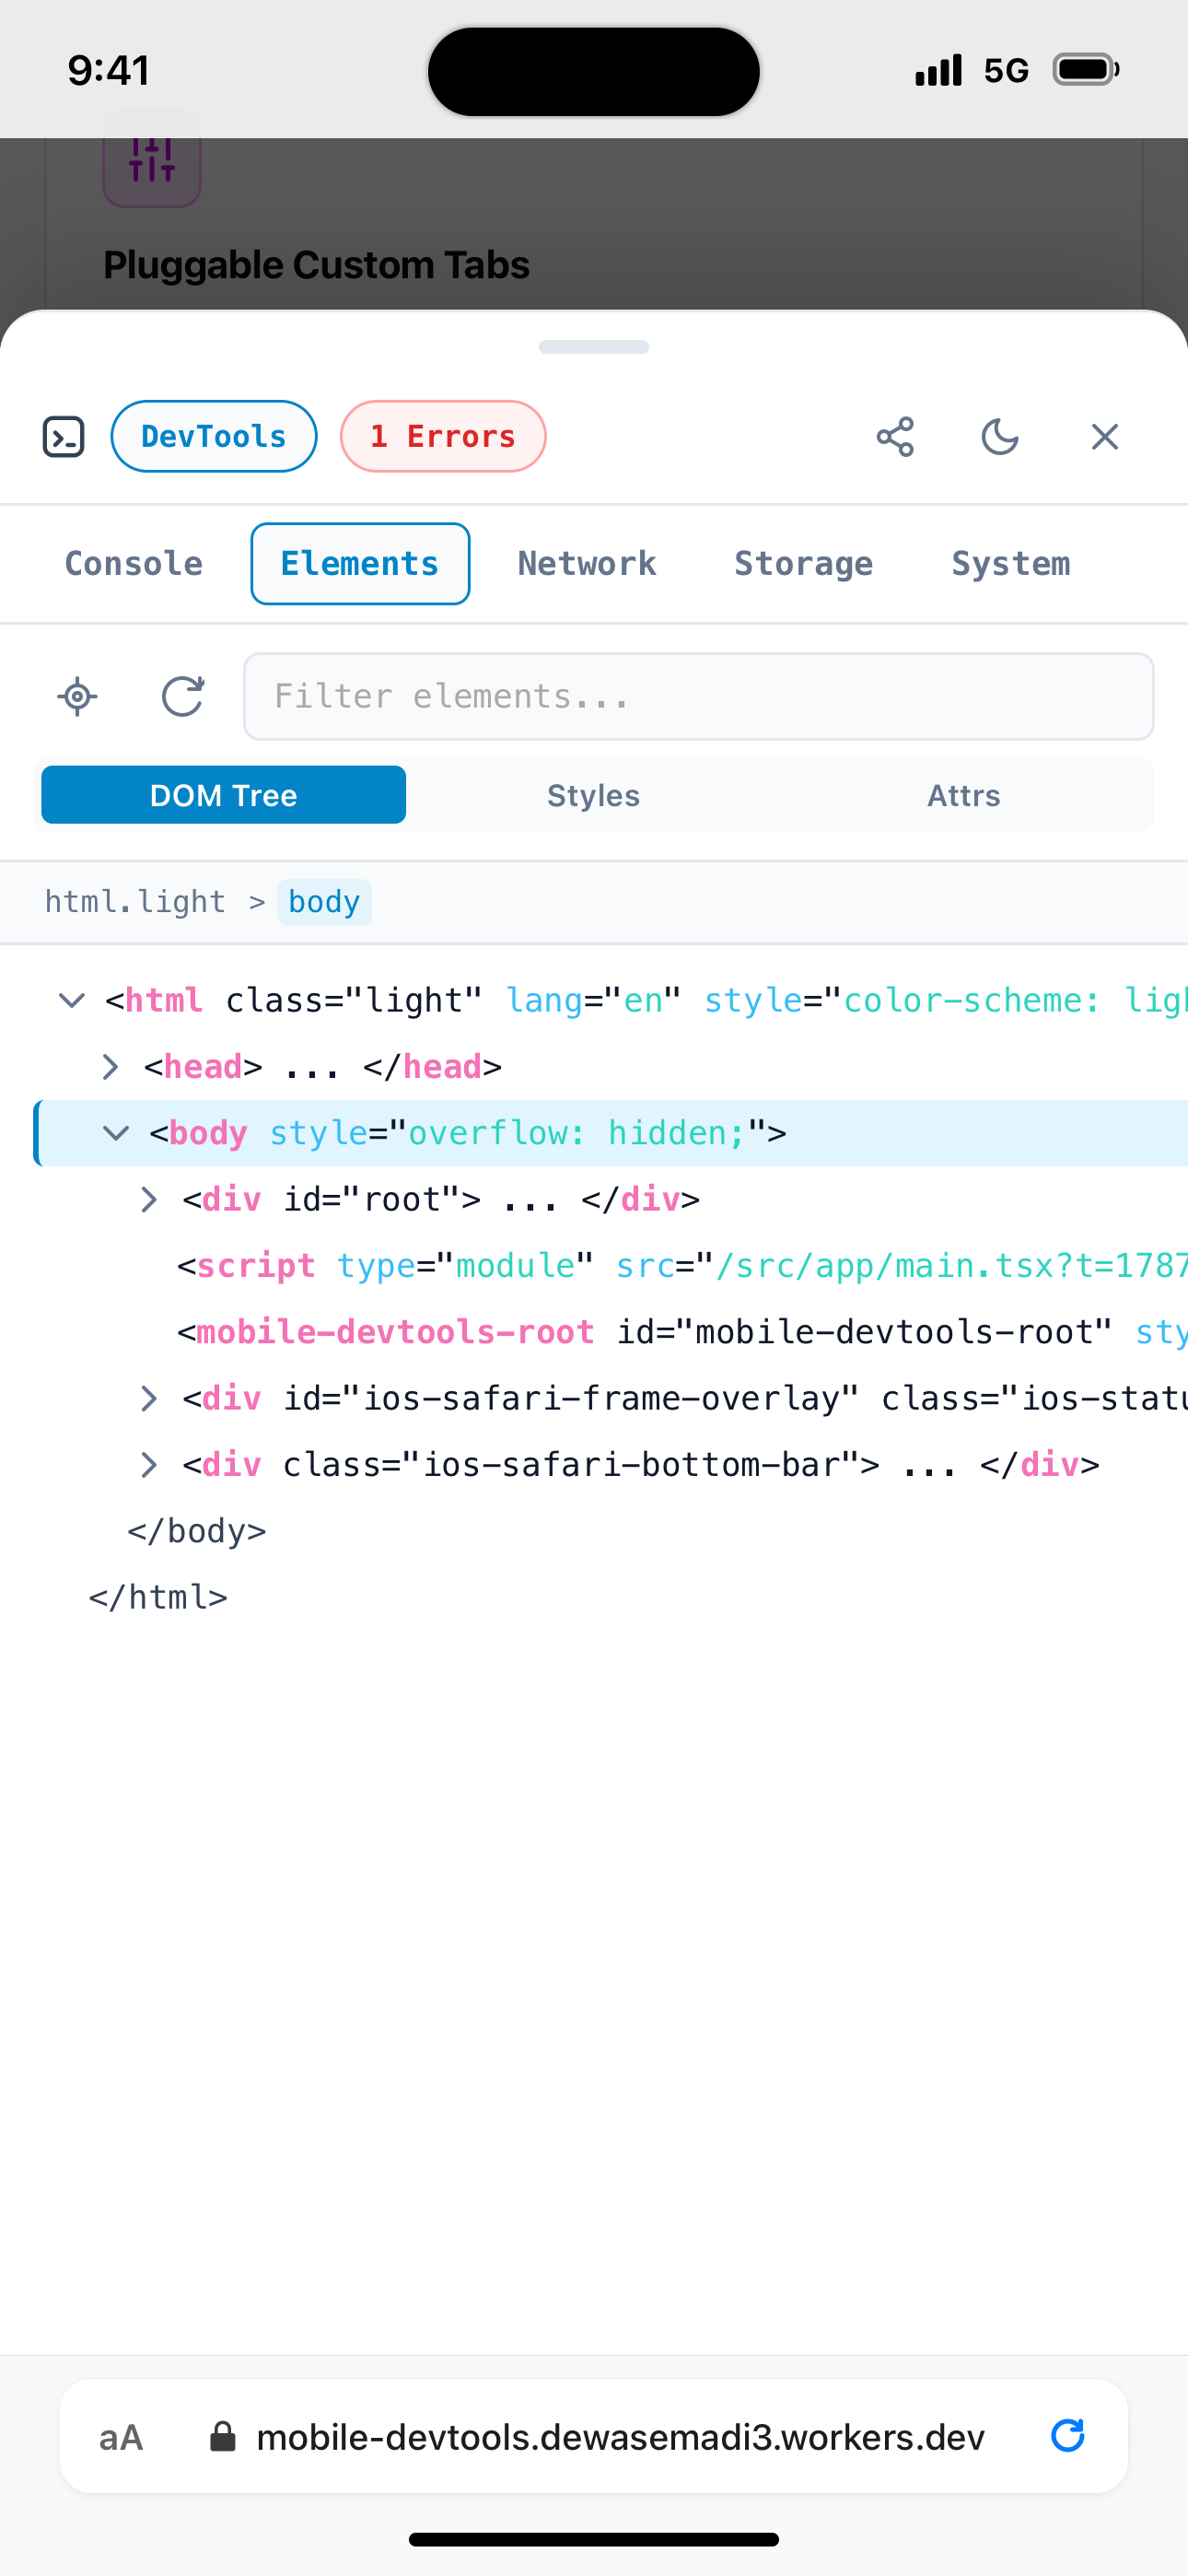
Task: Expand the div id root node
Action: (x=149, y=1199)
